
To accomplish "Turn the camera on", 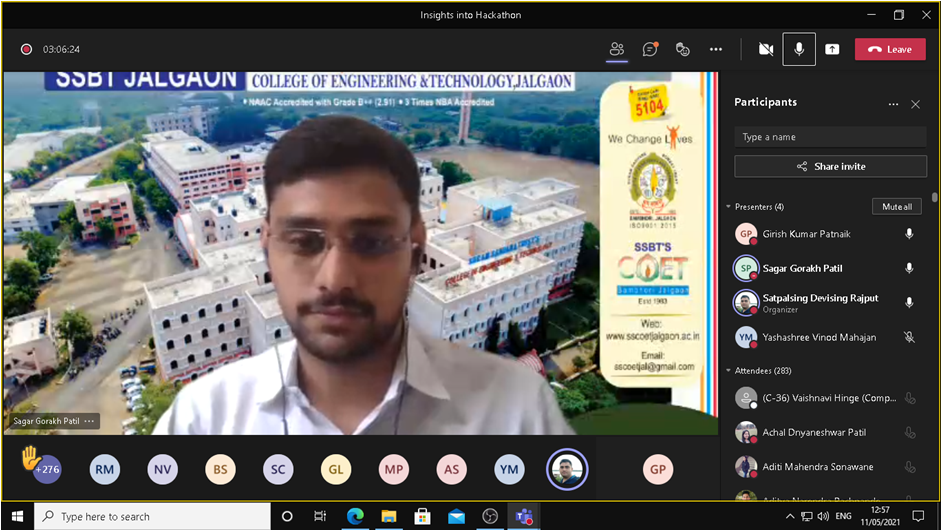I will tap(766, 49).
